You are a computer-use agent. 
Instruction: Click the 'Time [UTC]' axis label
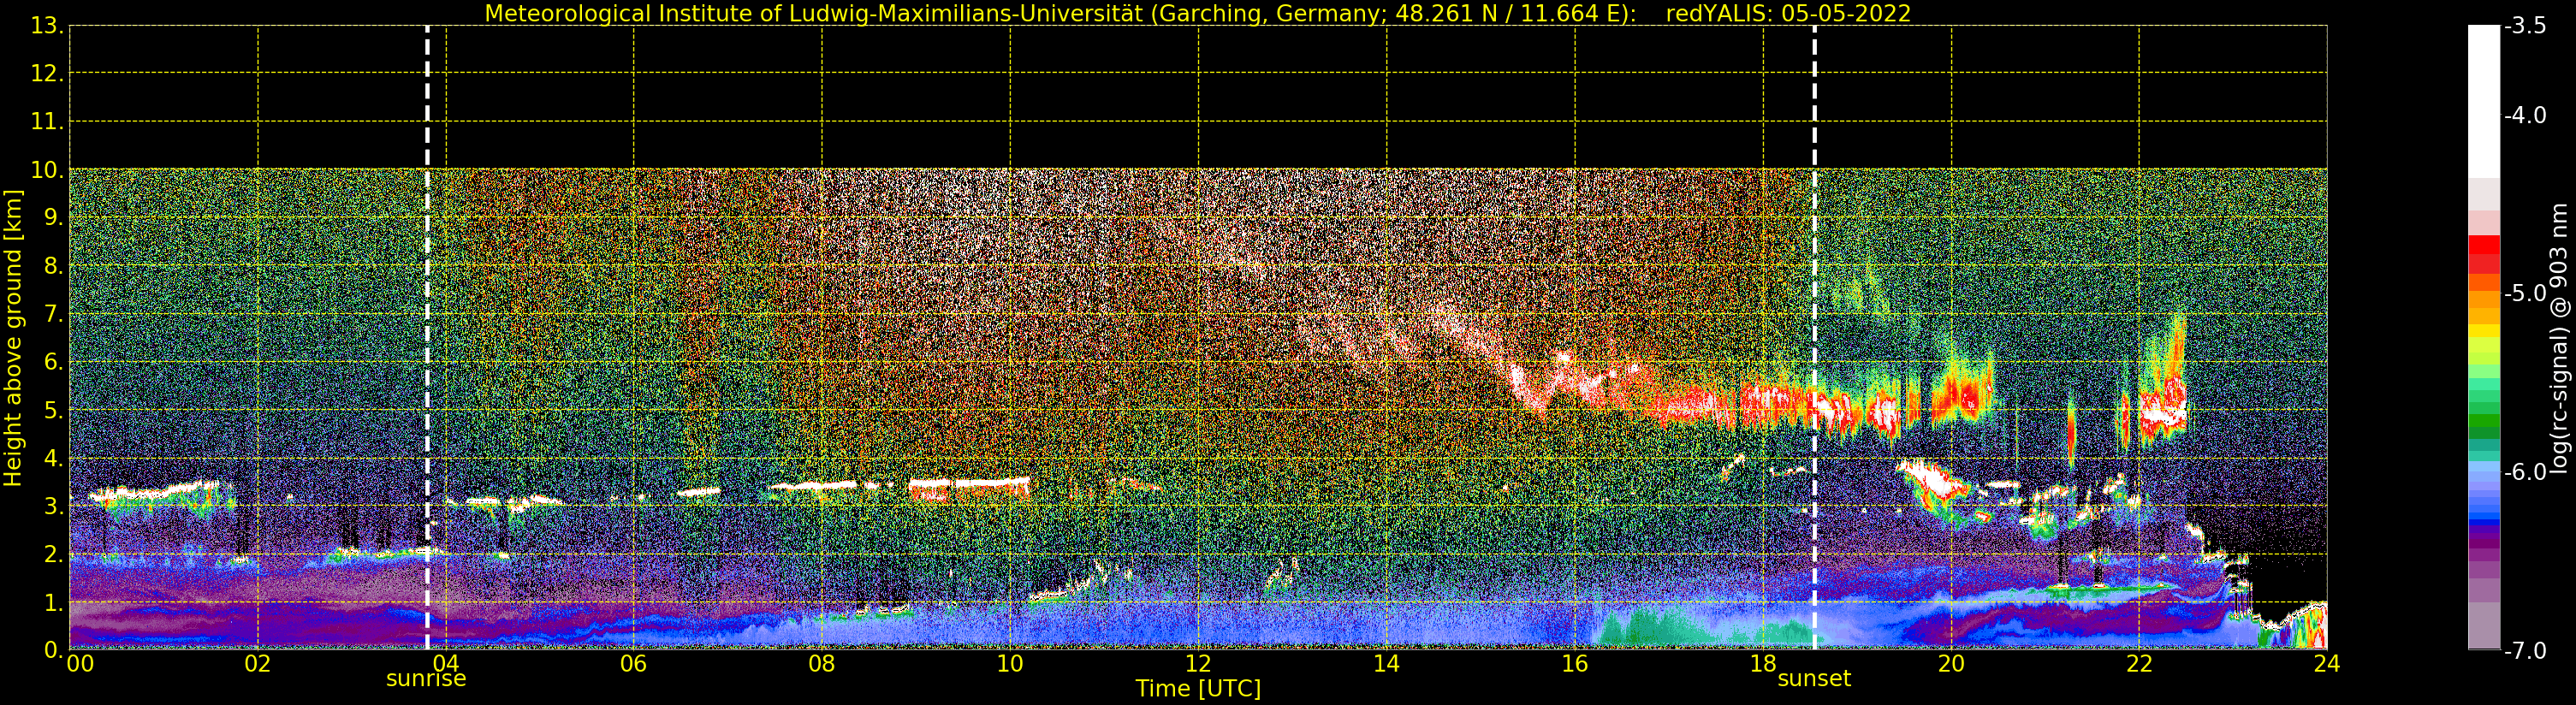click(1197, 689)
